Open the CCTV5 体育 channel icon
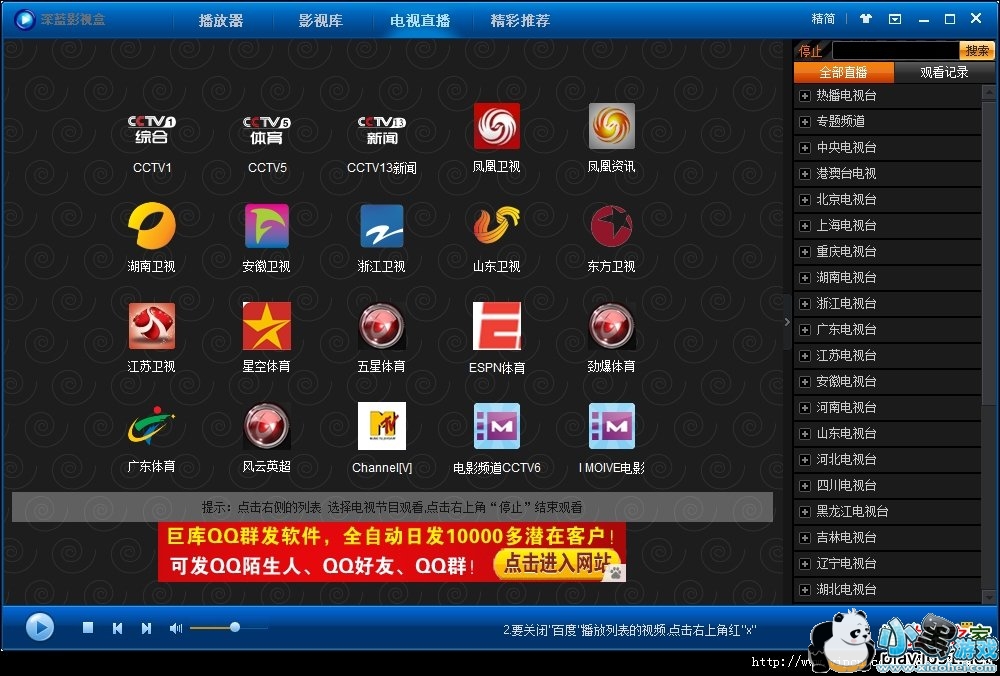This screenshot has height=676, width=1000. pyautogui.click(x=267, y=129)
